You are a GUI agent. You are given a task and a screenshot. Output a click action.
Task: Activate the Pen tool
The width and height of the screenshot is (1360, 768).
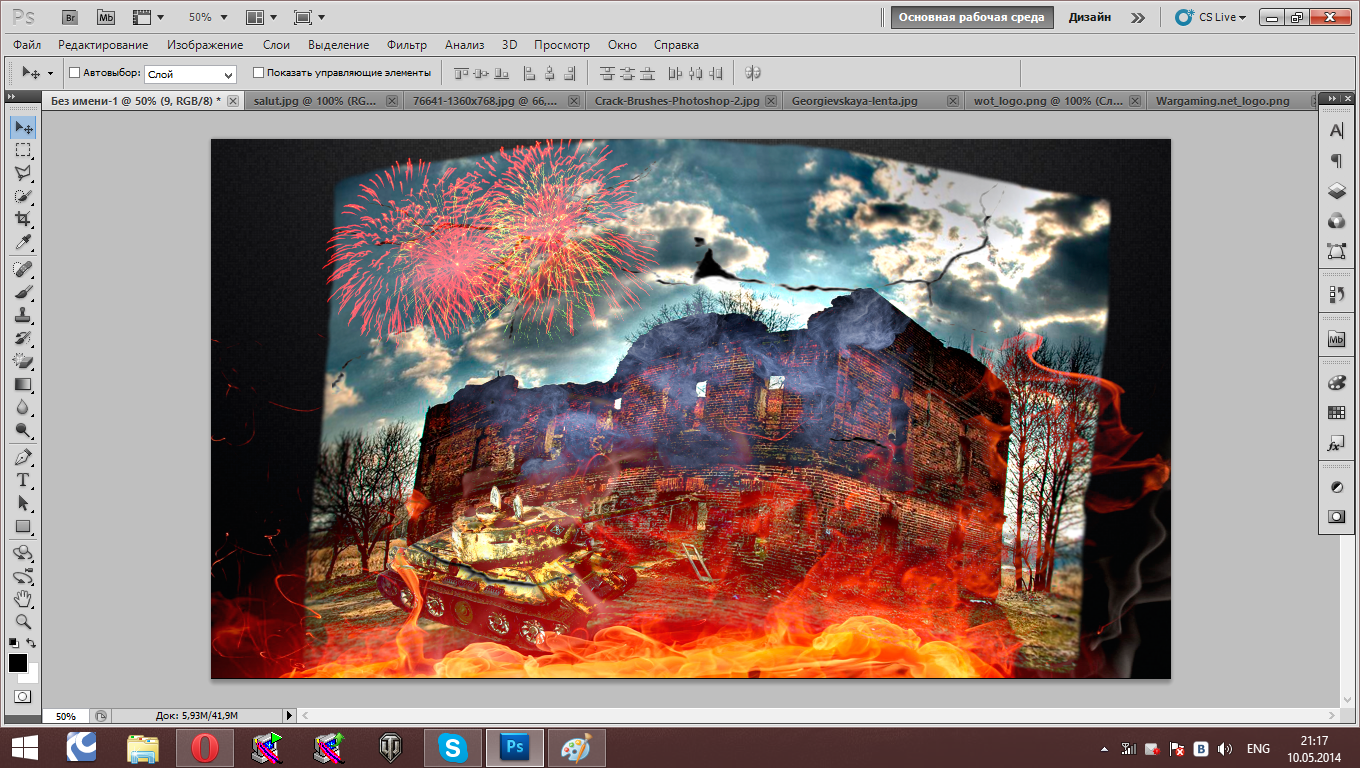pos(23,457)
